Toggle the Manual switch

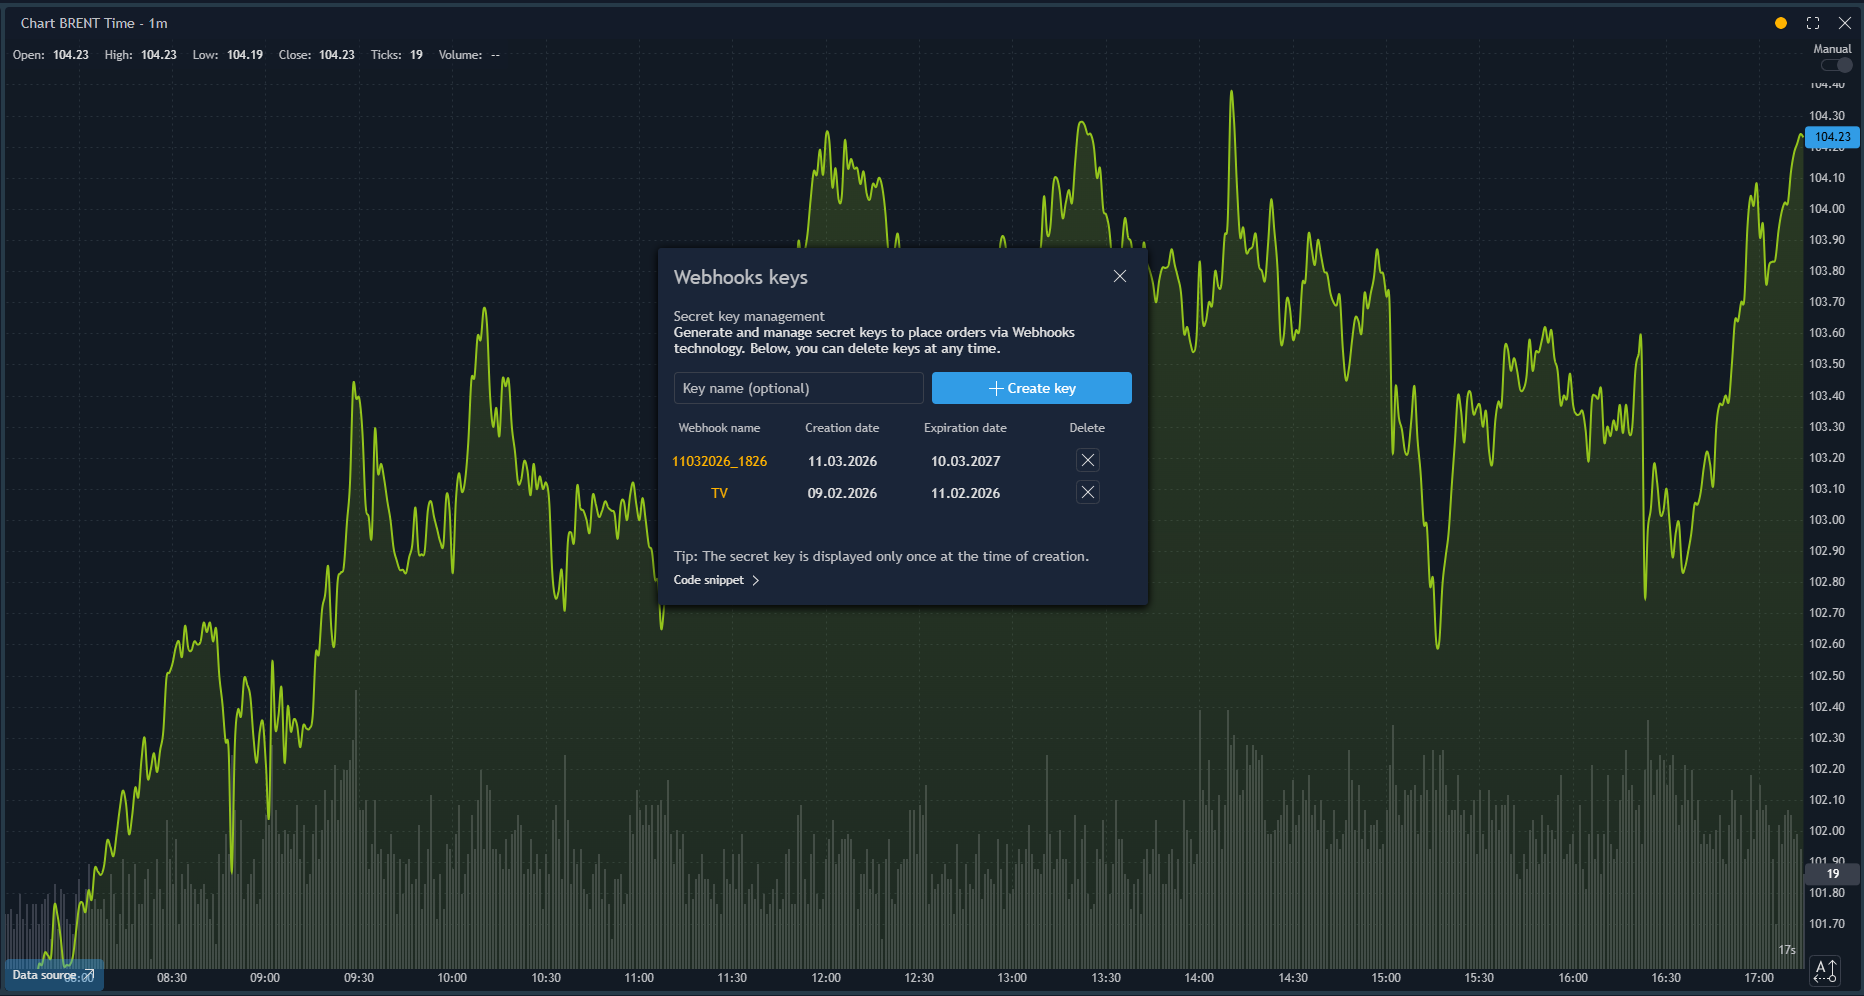point(1836,65)
